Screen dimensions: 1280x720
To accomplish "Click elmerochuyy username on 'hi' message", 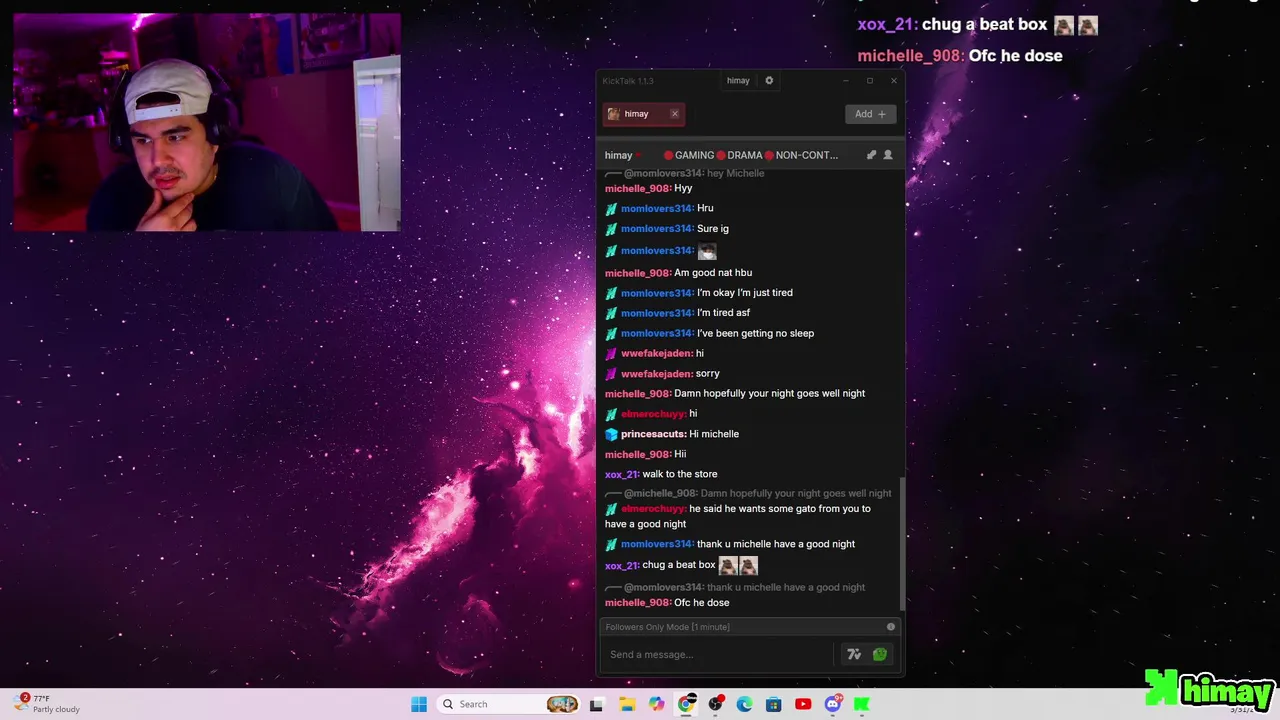I will 653,414.
